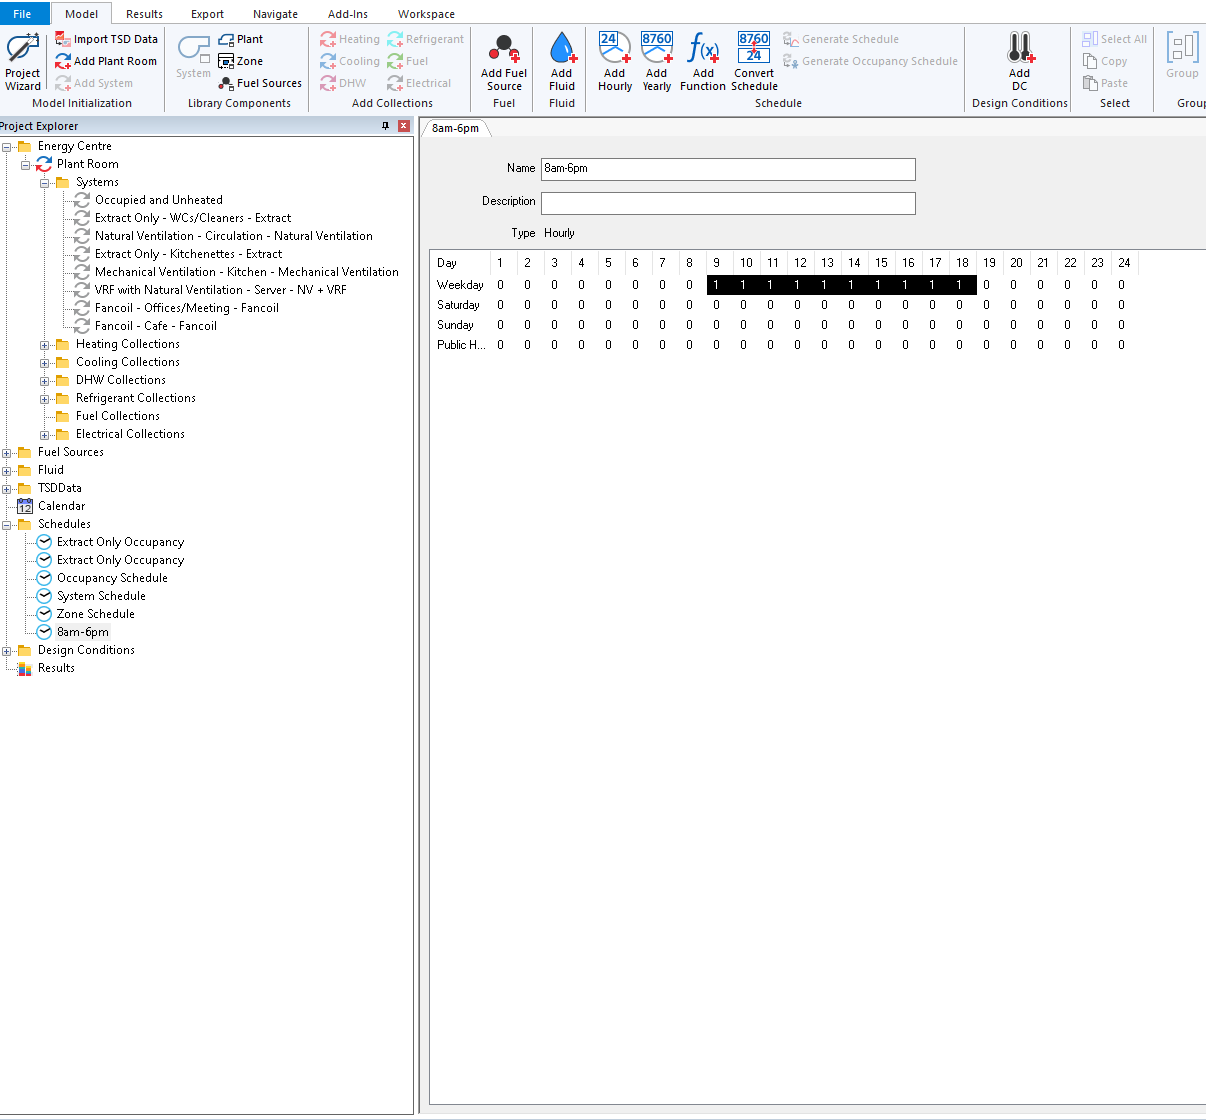Select the Zone library component

tap(241, 61)
